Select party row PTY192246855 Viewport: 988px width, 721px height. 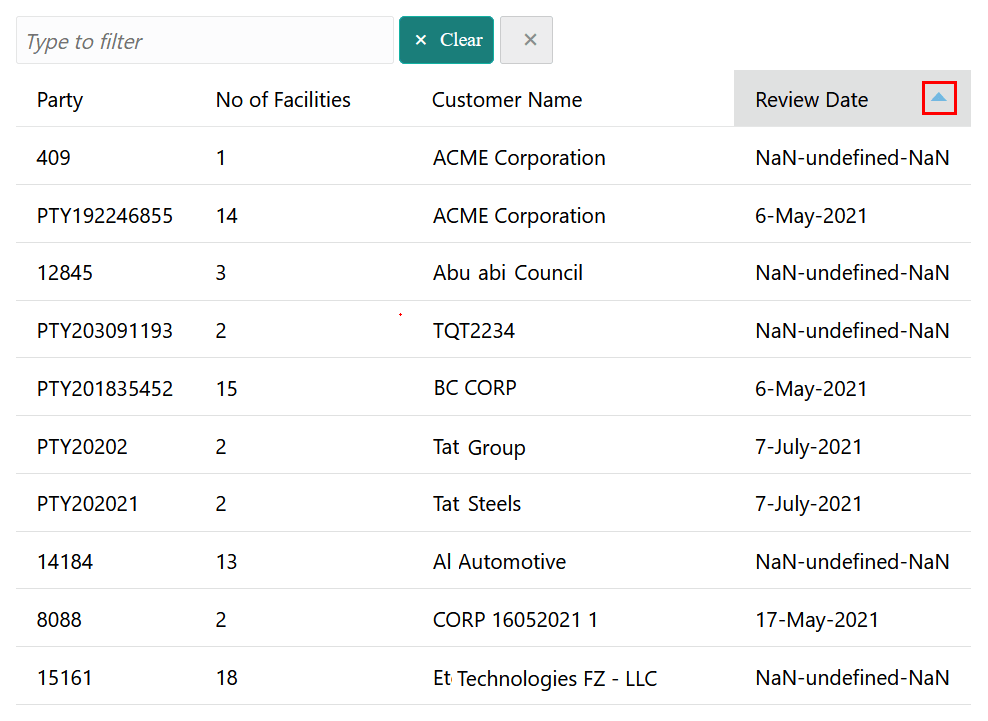pyautogui.click(x=105, y=216)
